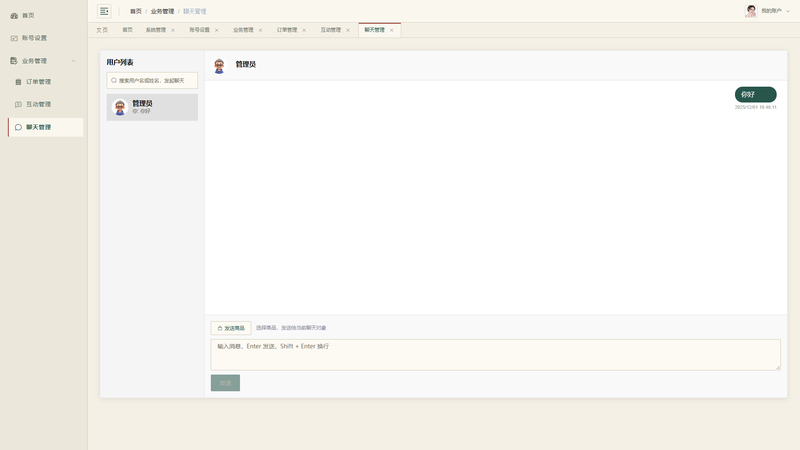This screenshot has width=800, height=450.
Task: Close the 互动管理 tab
Action: coord(348,30)
